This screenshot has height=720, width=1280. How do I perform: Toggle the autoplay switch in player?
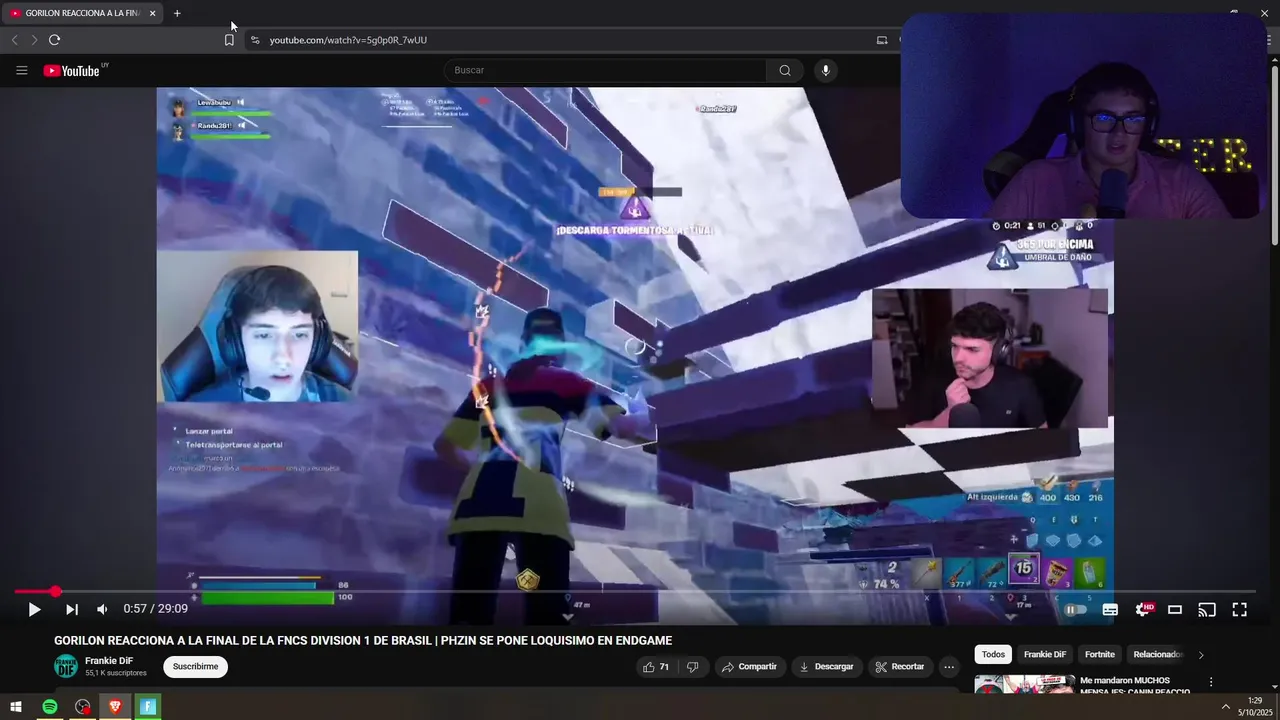point(1076,609)
